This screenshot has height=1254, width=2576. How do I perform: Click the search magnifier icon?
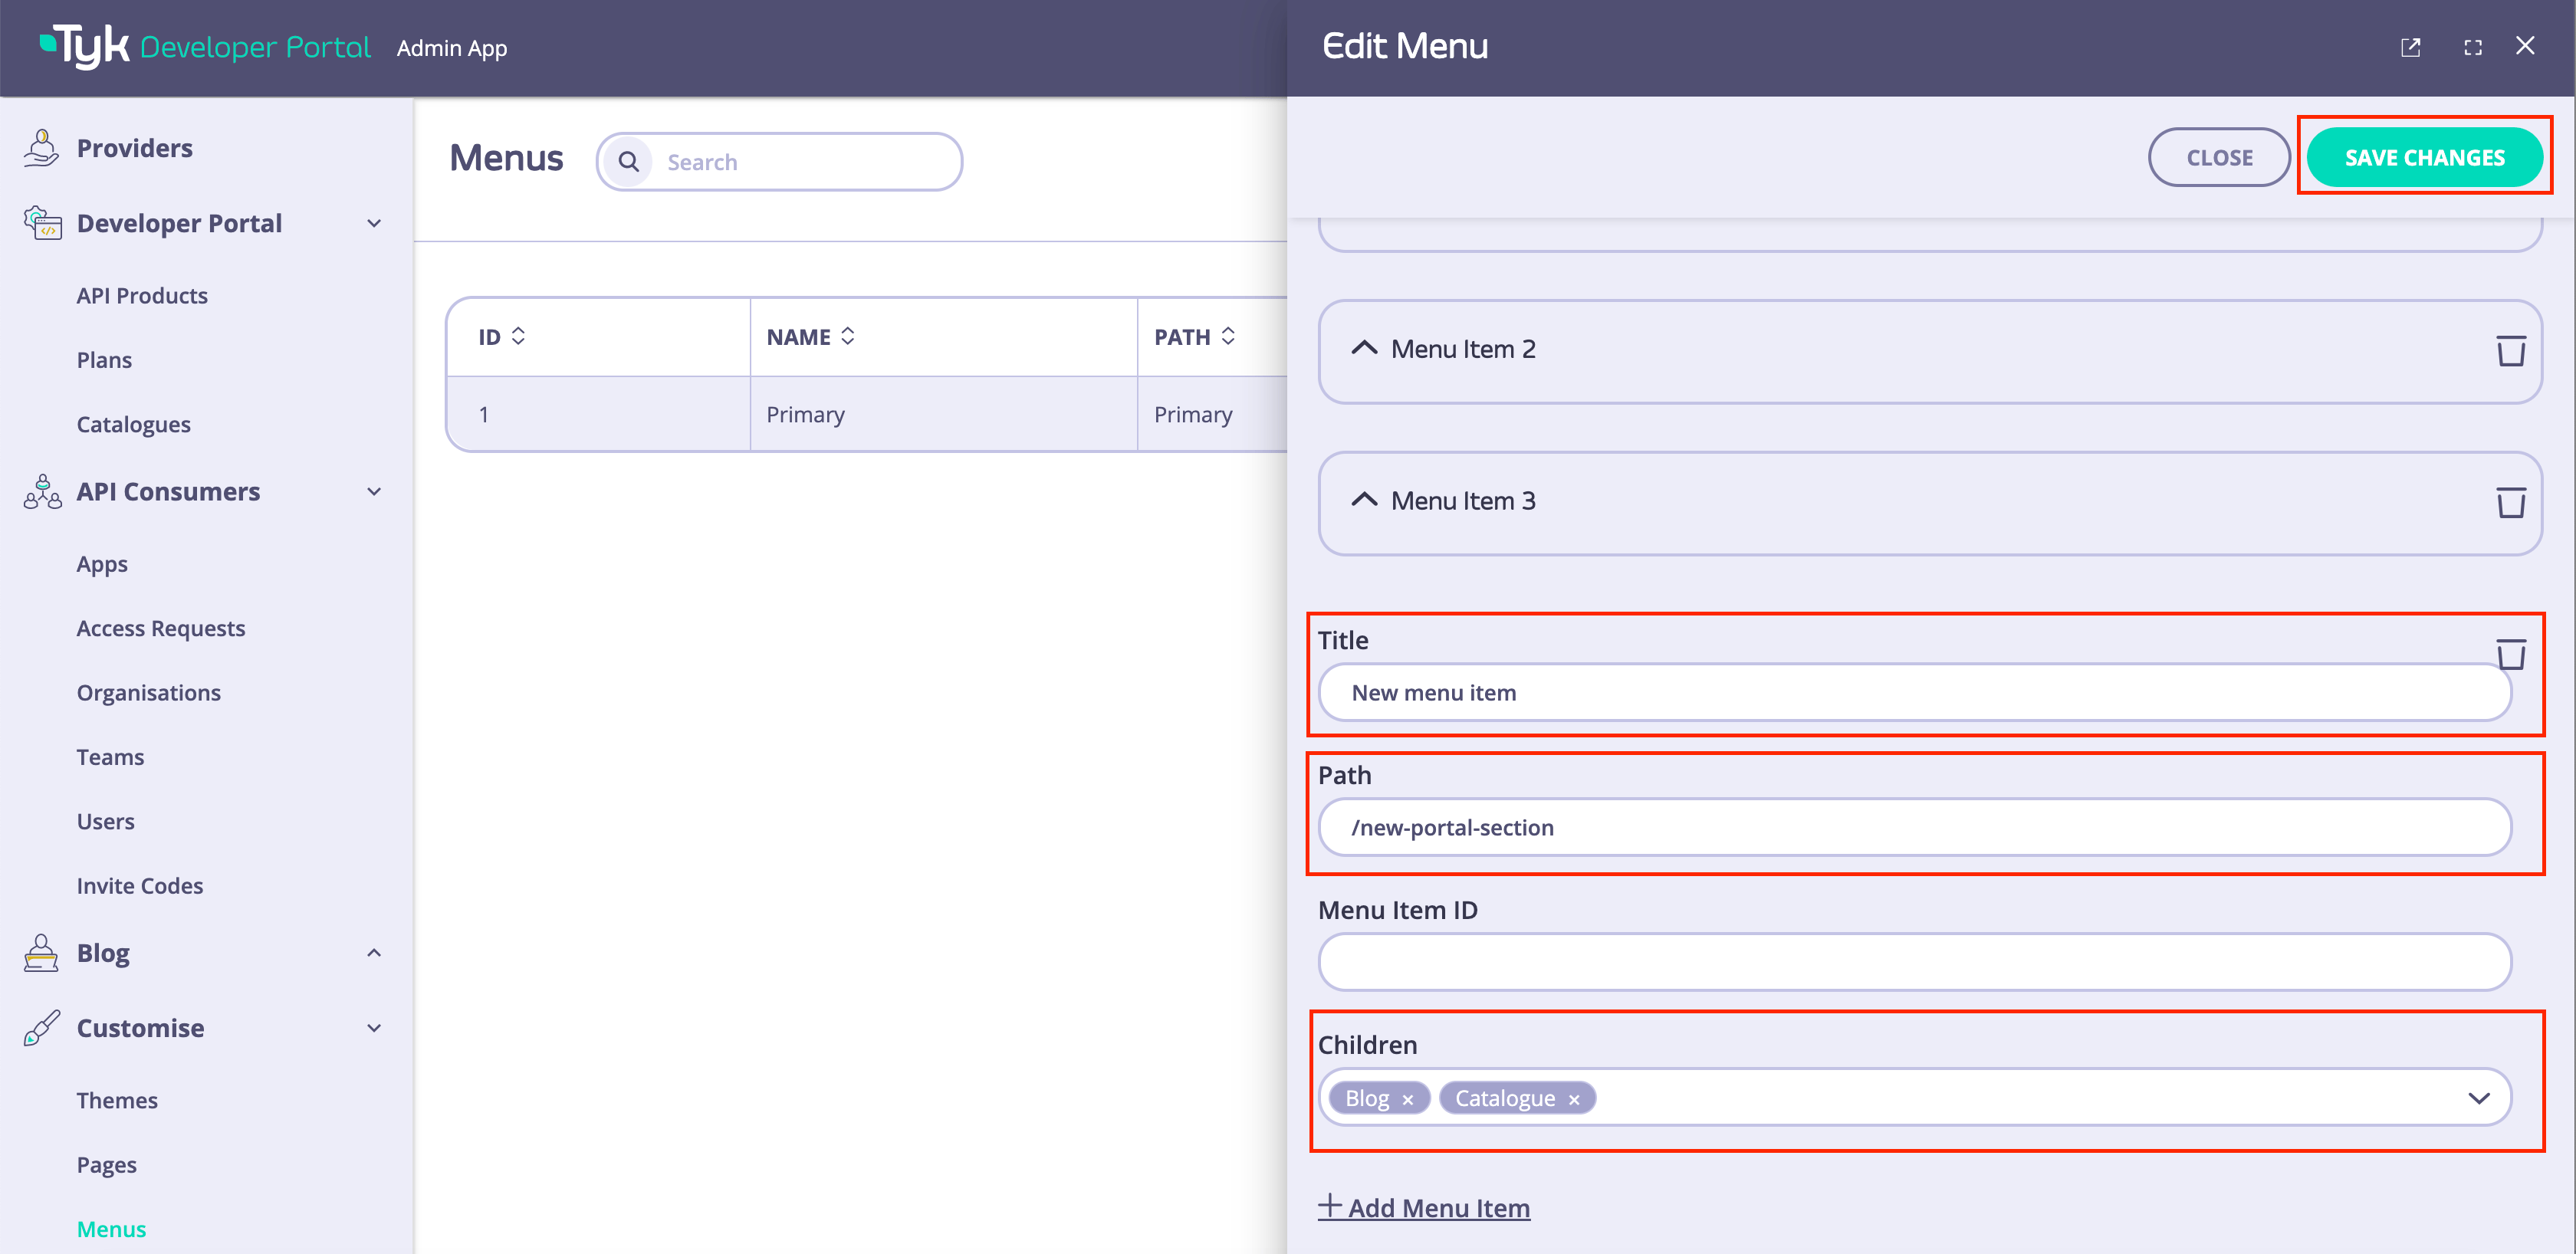point(628,162)
